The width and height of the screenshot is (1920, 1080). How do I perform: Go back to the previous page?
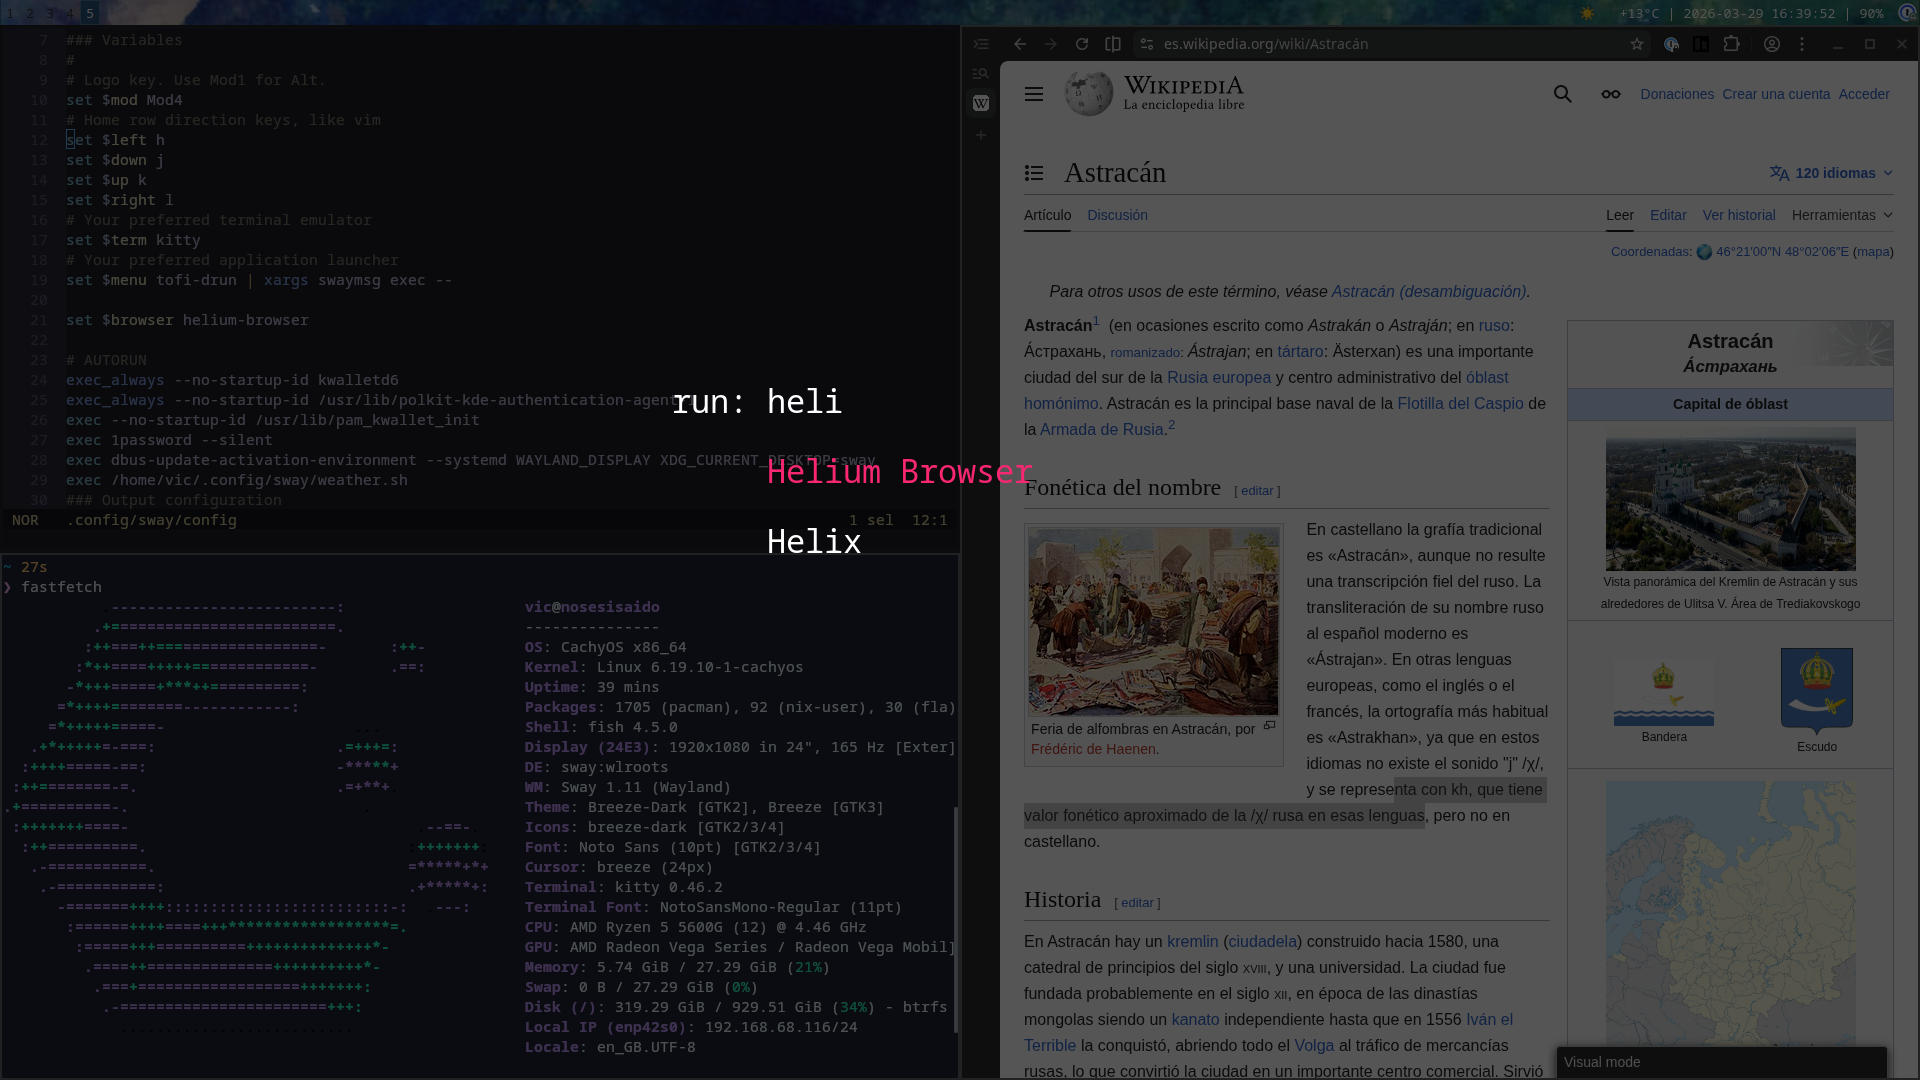pyautogui.click(x=1019, y=44)
